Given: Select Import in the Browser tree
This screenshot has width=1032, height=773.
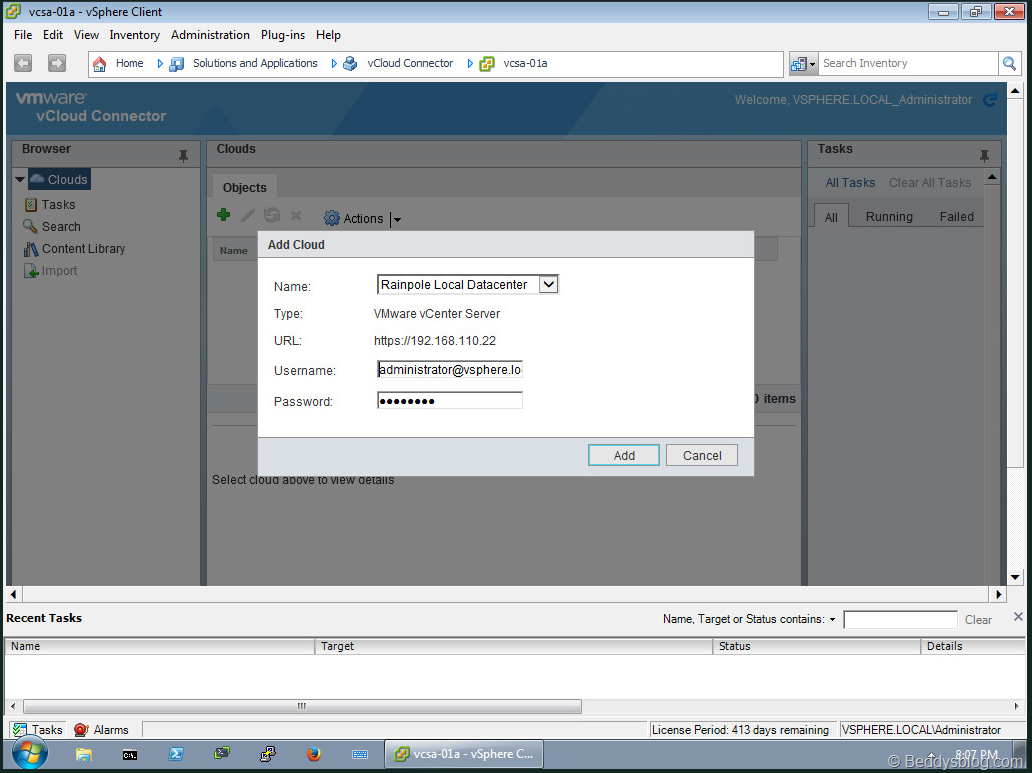Looking at the screenshot, I should 51,271.
